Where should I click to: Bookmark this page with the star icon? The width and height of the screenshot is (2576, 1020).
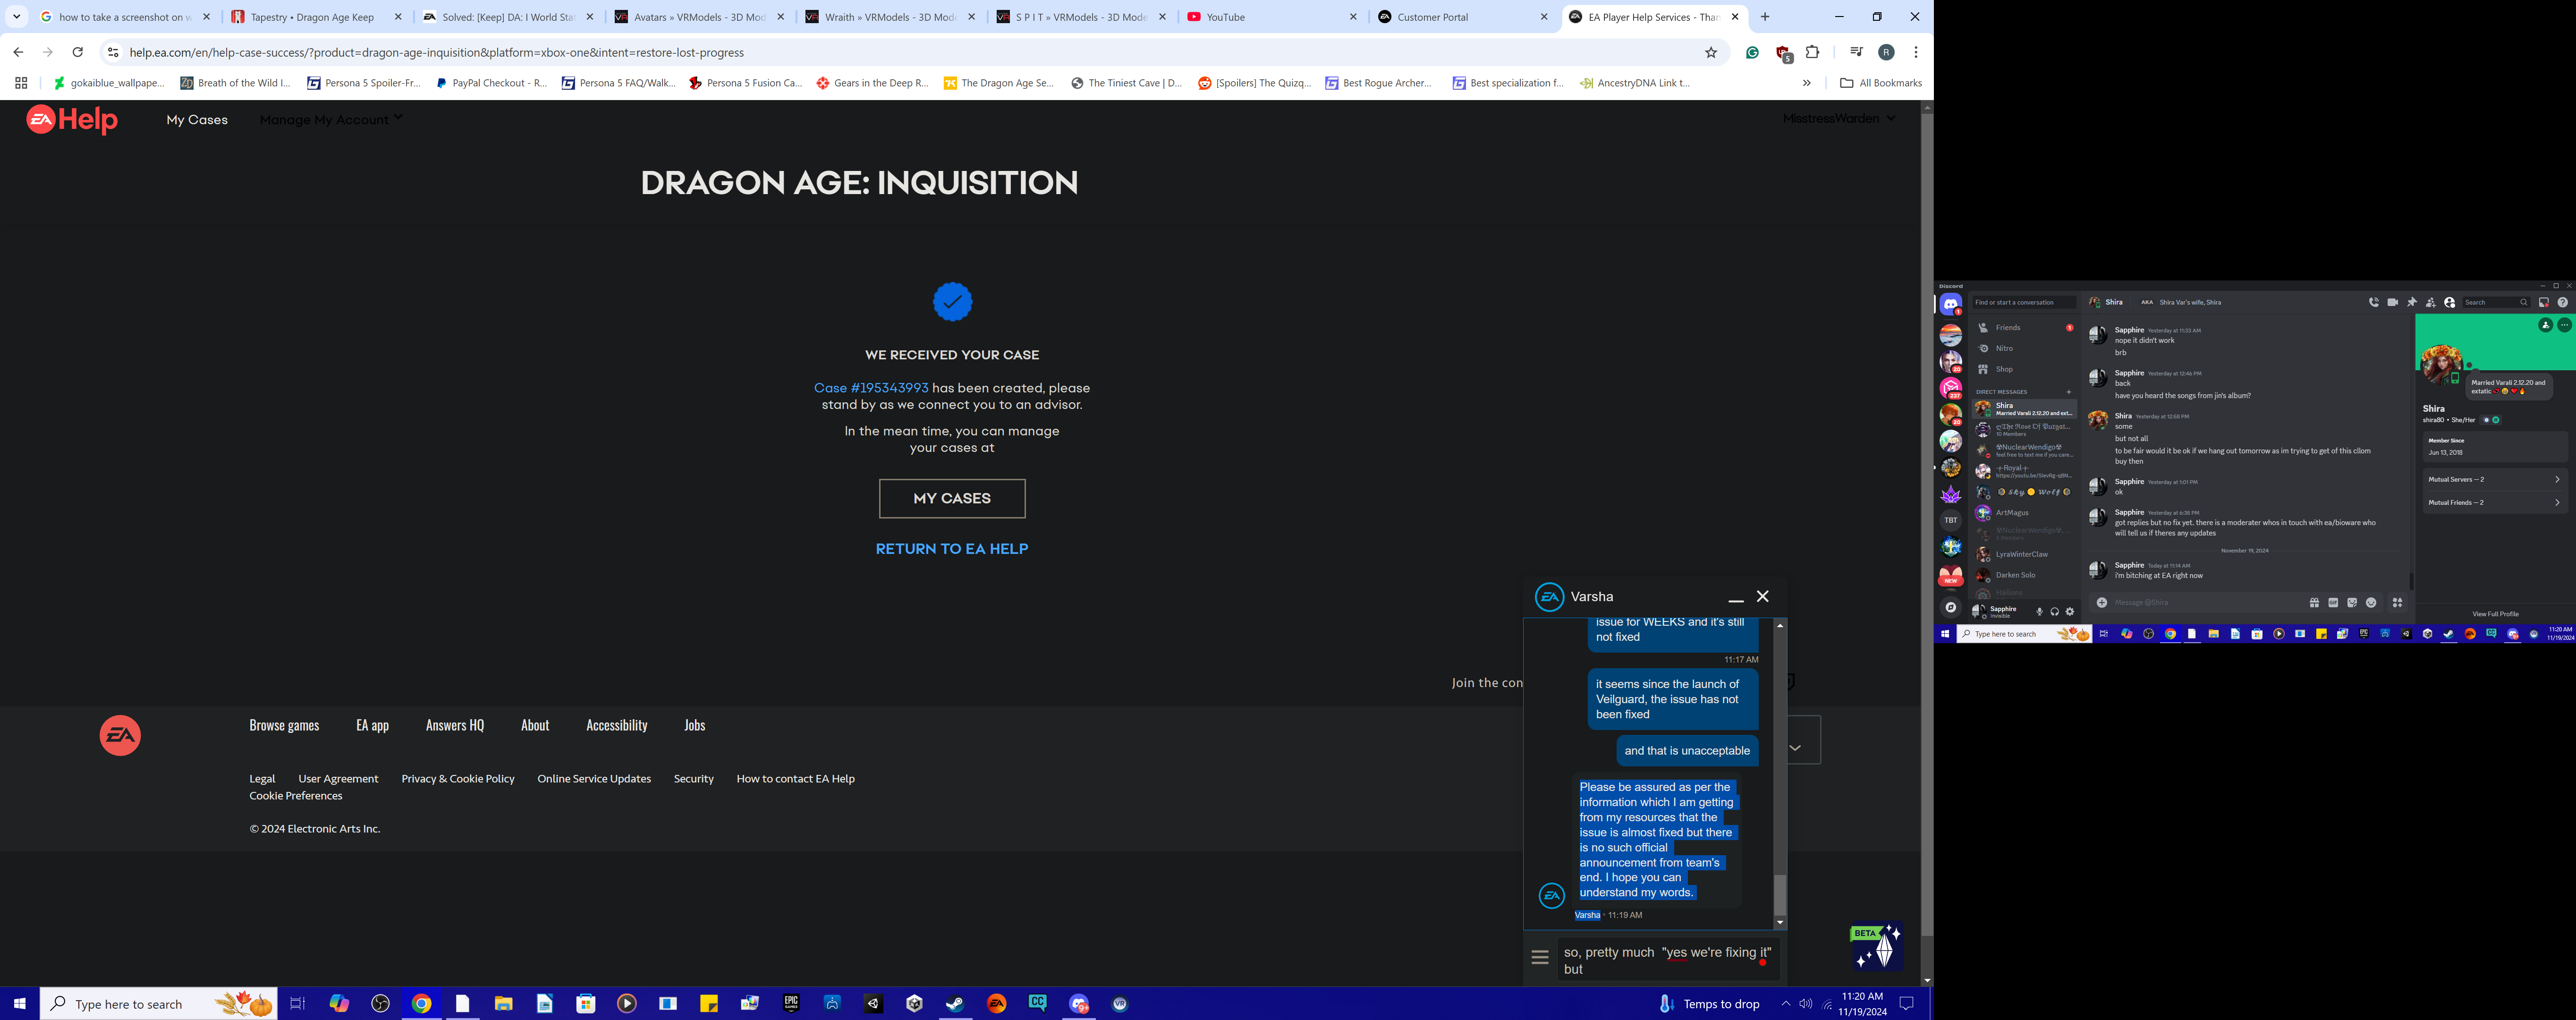1711,52
